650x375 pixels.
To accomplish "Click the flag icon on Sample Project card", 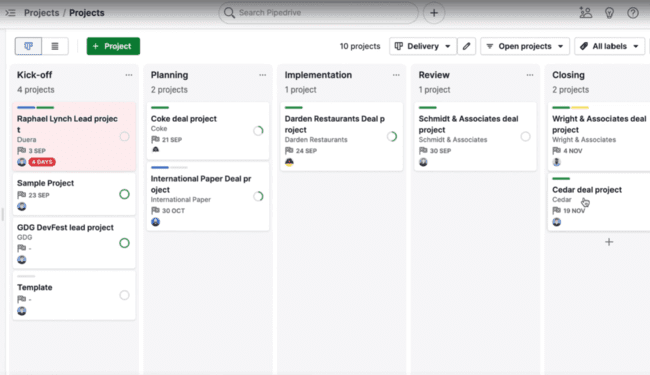I will tap(22, 195).
